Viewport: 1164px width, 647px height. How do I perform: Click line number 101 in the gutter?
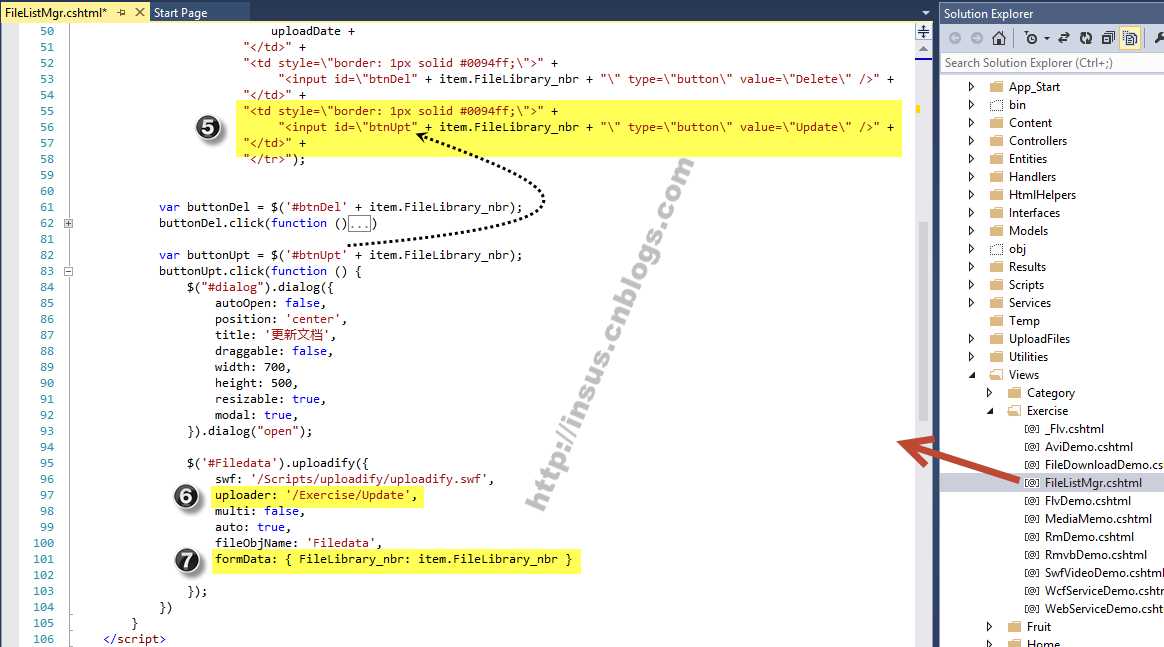click(44, 559)
